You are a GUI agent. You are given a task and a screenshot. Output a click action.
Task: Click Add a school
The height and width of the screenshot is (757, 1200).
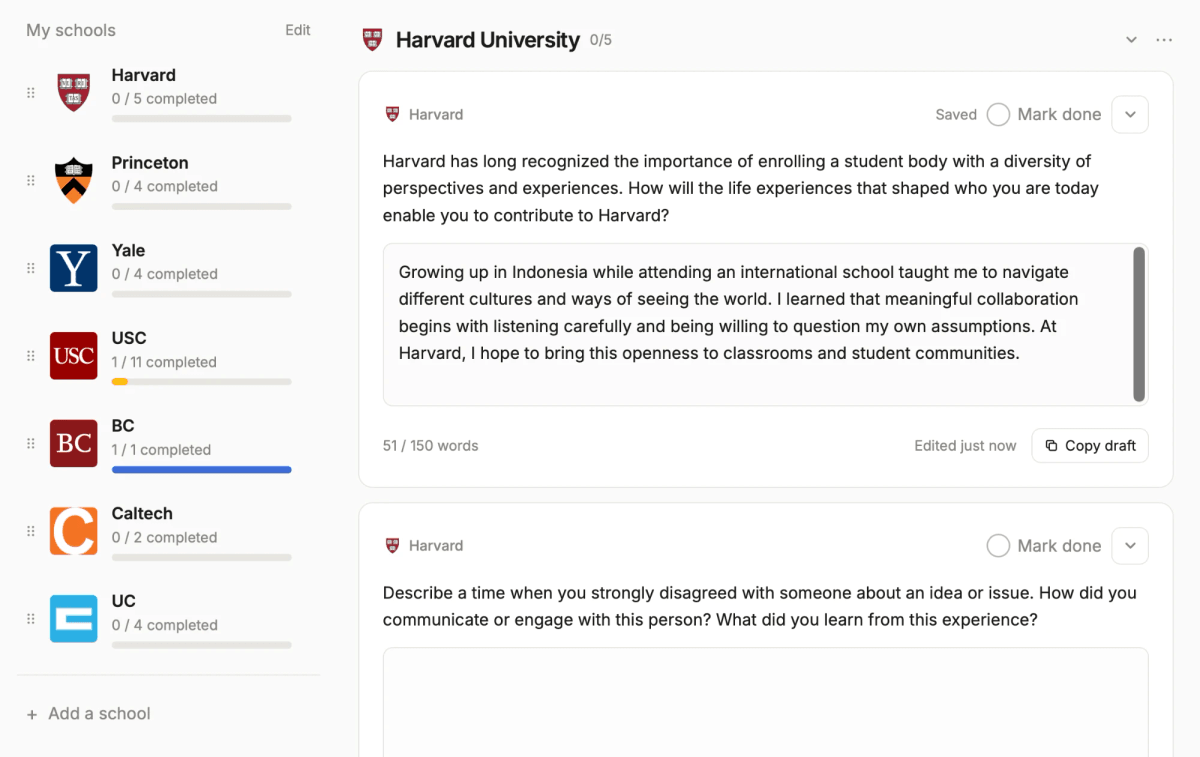(x=88, y=714)
